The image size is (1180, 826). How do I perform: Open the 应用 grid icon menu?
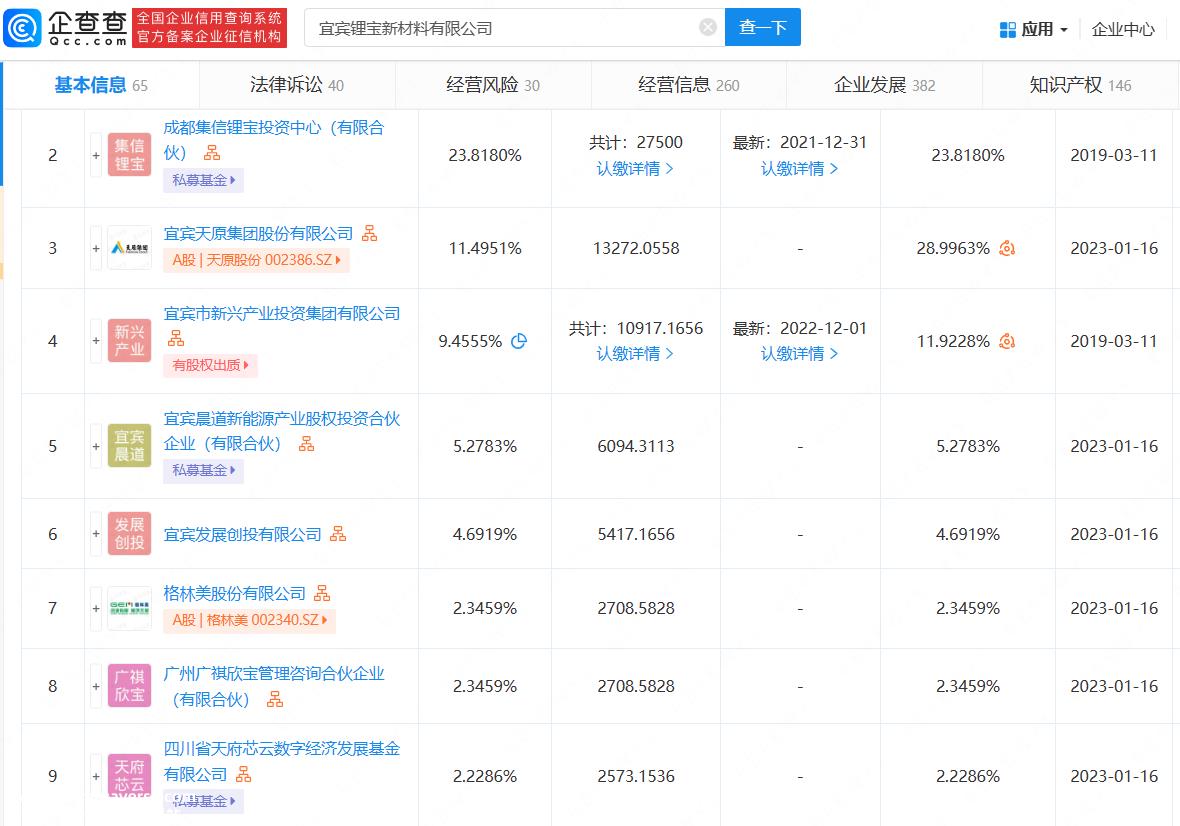pyautogui.click(x=1007, y=29)
